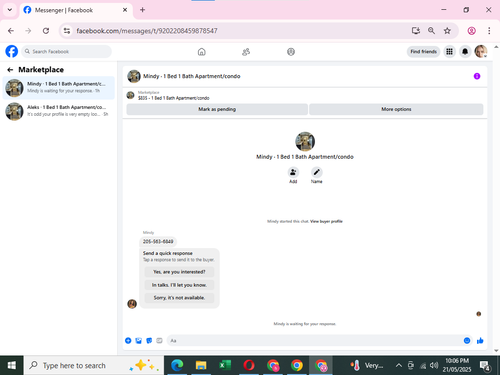This screenshot has width=500, height=375.
Task: Open the notifications bell
Action: point(465,51)
